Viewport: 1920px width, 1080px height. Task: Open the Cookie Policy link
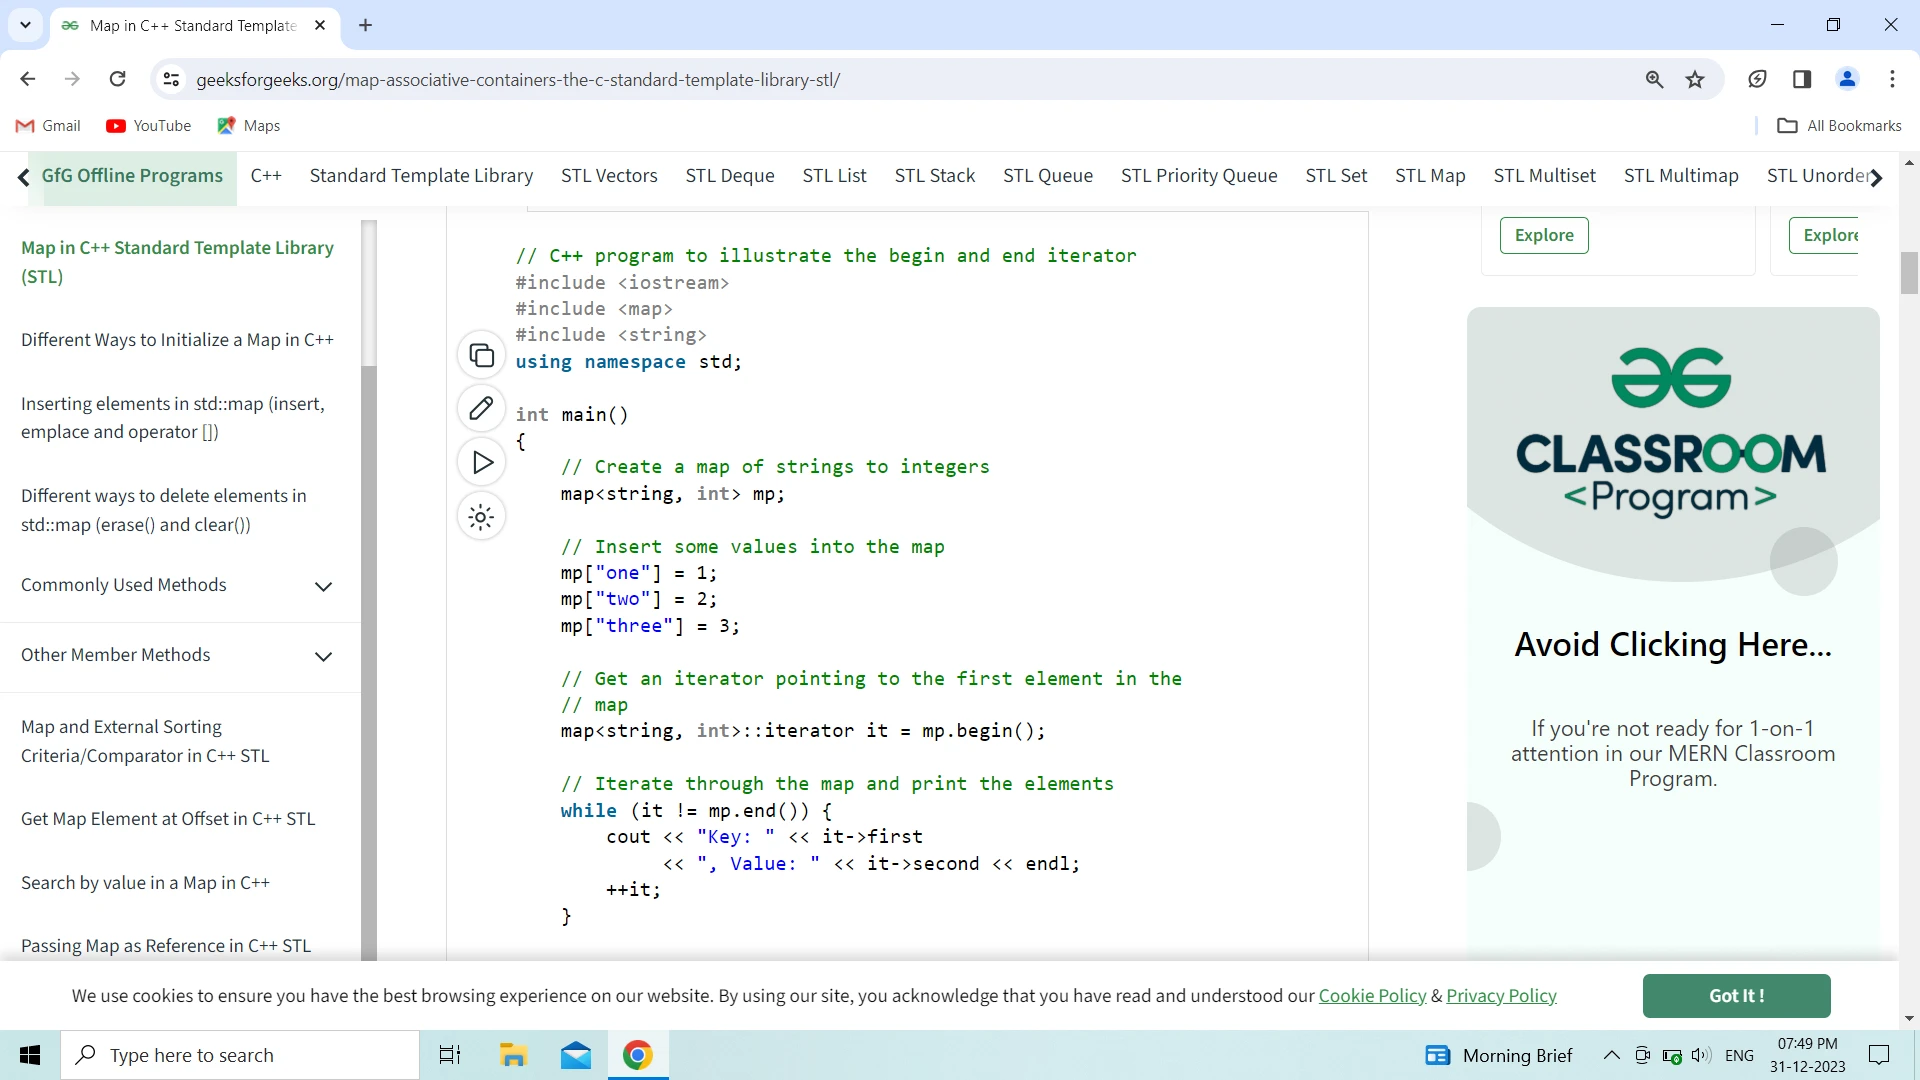(1372, 996)
